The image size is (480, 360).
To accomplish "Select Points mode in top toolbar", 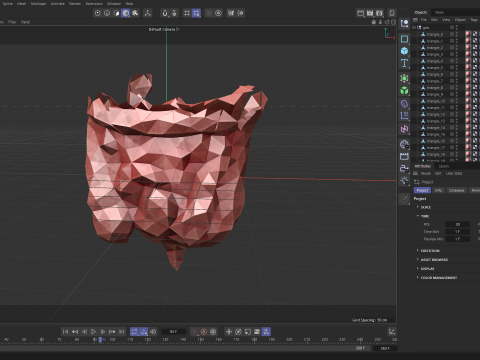I will 97,13.
